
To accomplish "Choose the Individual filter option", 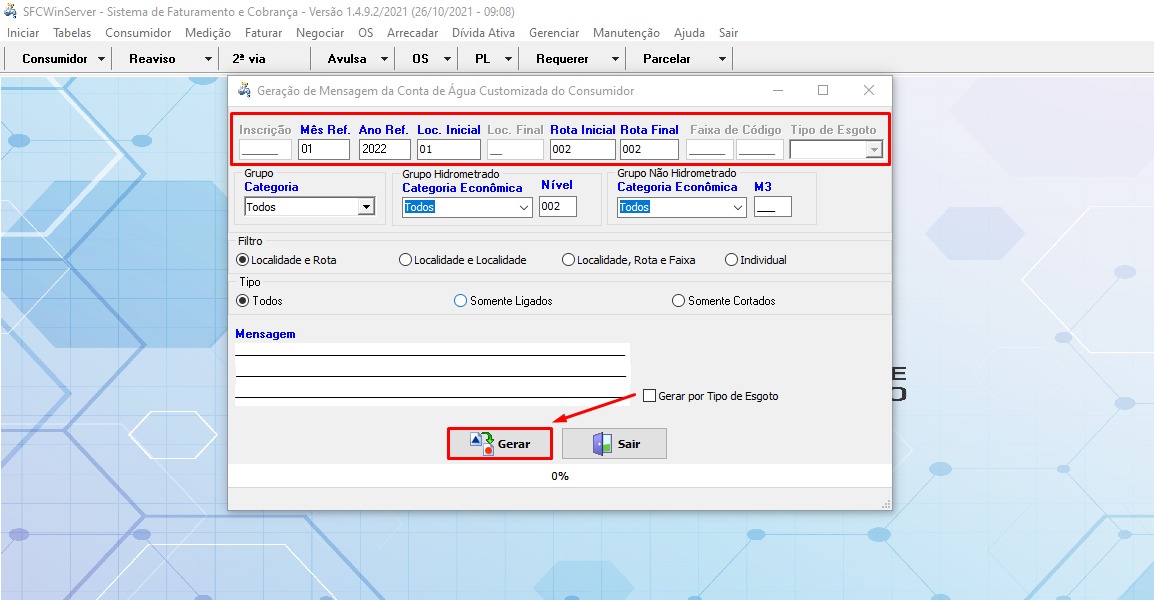I will [x=731, y=260].
